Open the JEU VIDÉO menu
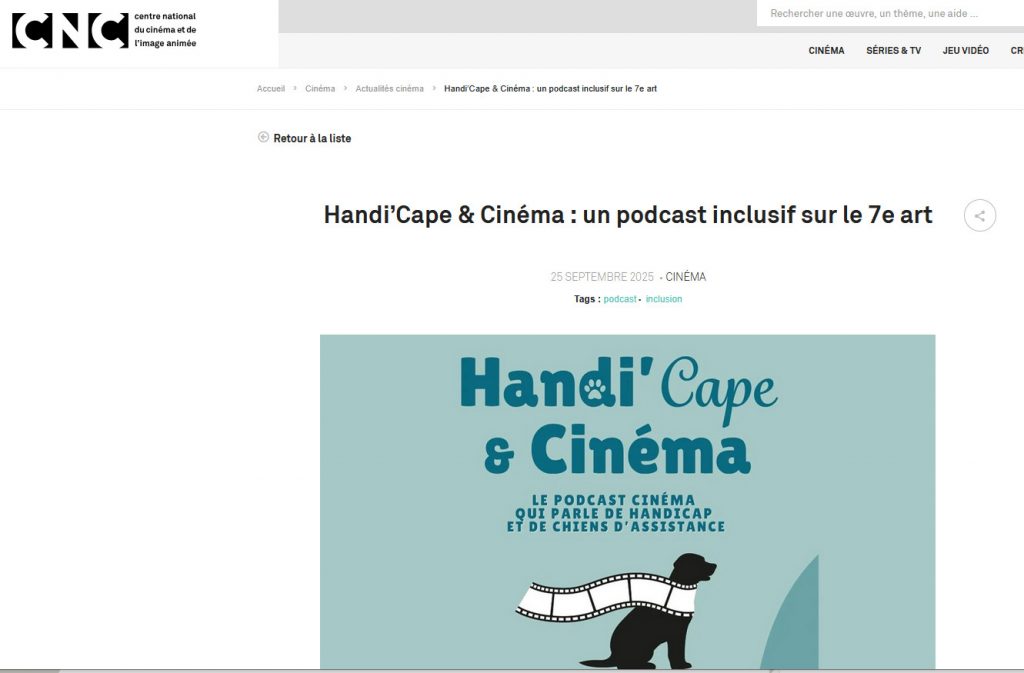This screenshot has height=673, width=1024. 965,51
